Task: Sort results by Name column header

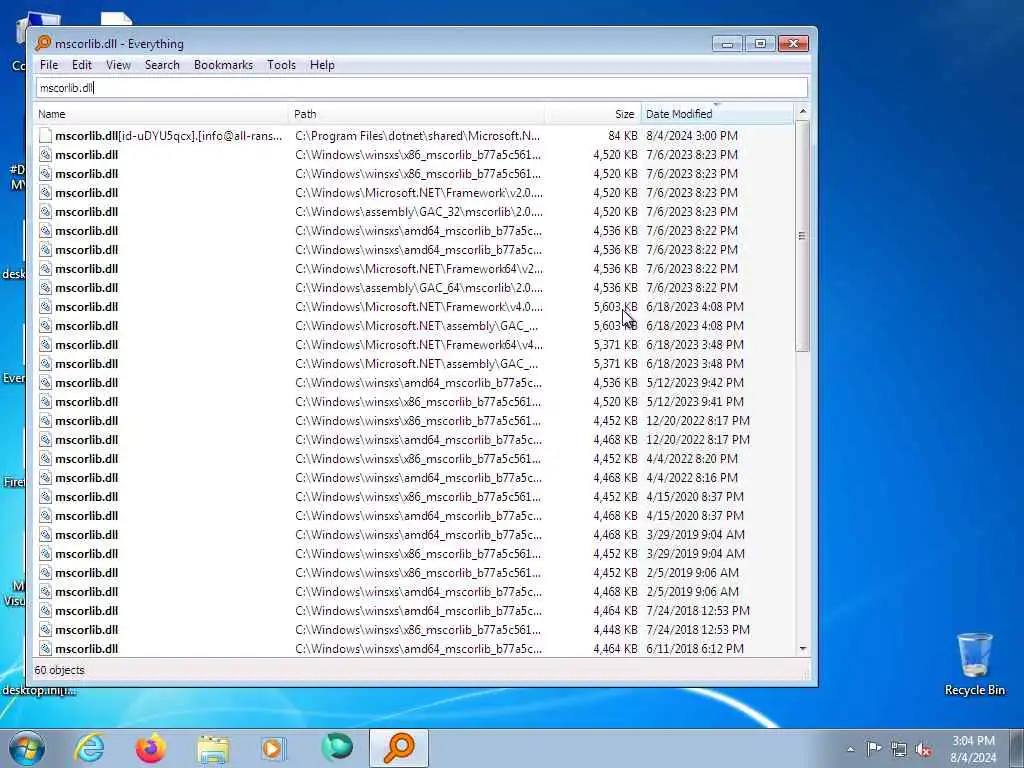Action: tap(161, 114)
